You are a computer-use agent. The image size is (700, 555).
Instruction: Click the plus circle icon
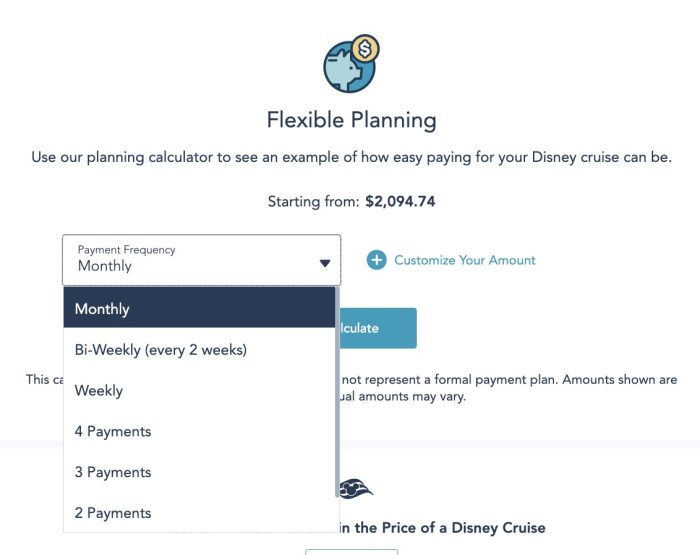377,260
